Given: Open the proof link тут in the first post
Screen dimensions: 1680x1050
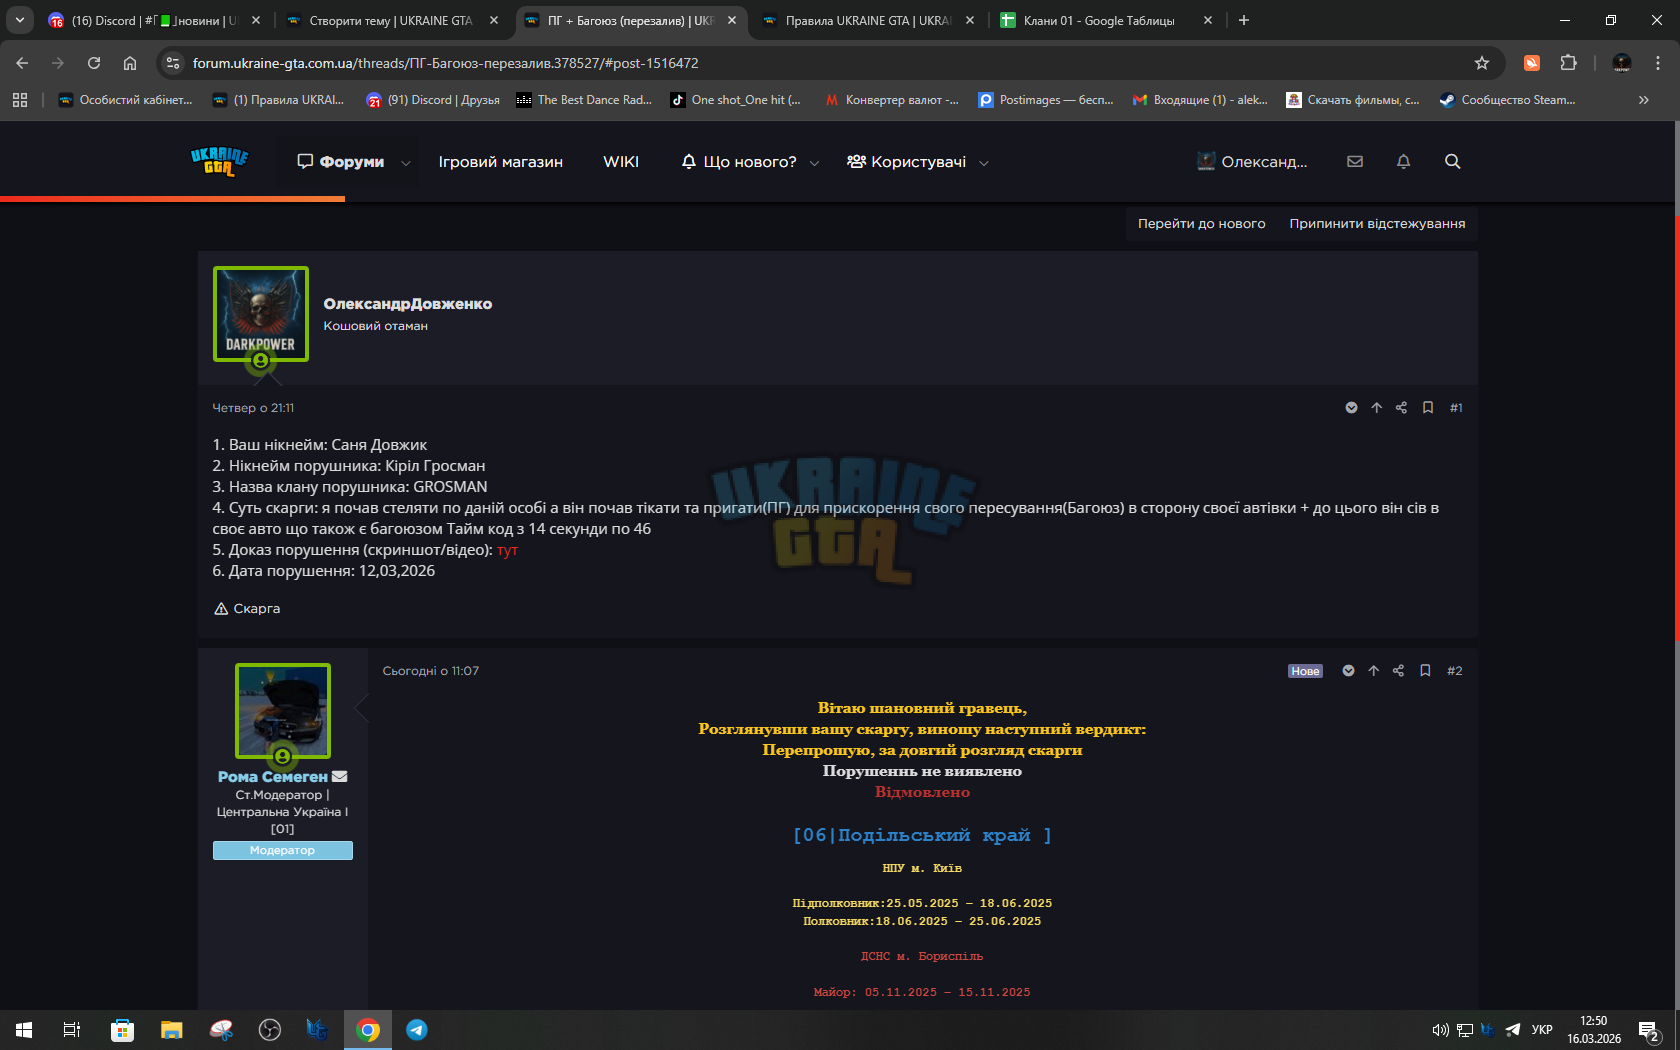Looking at the screenshot, I should tap(507, 550).
